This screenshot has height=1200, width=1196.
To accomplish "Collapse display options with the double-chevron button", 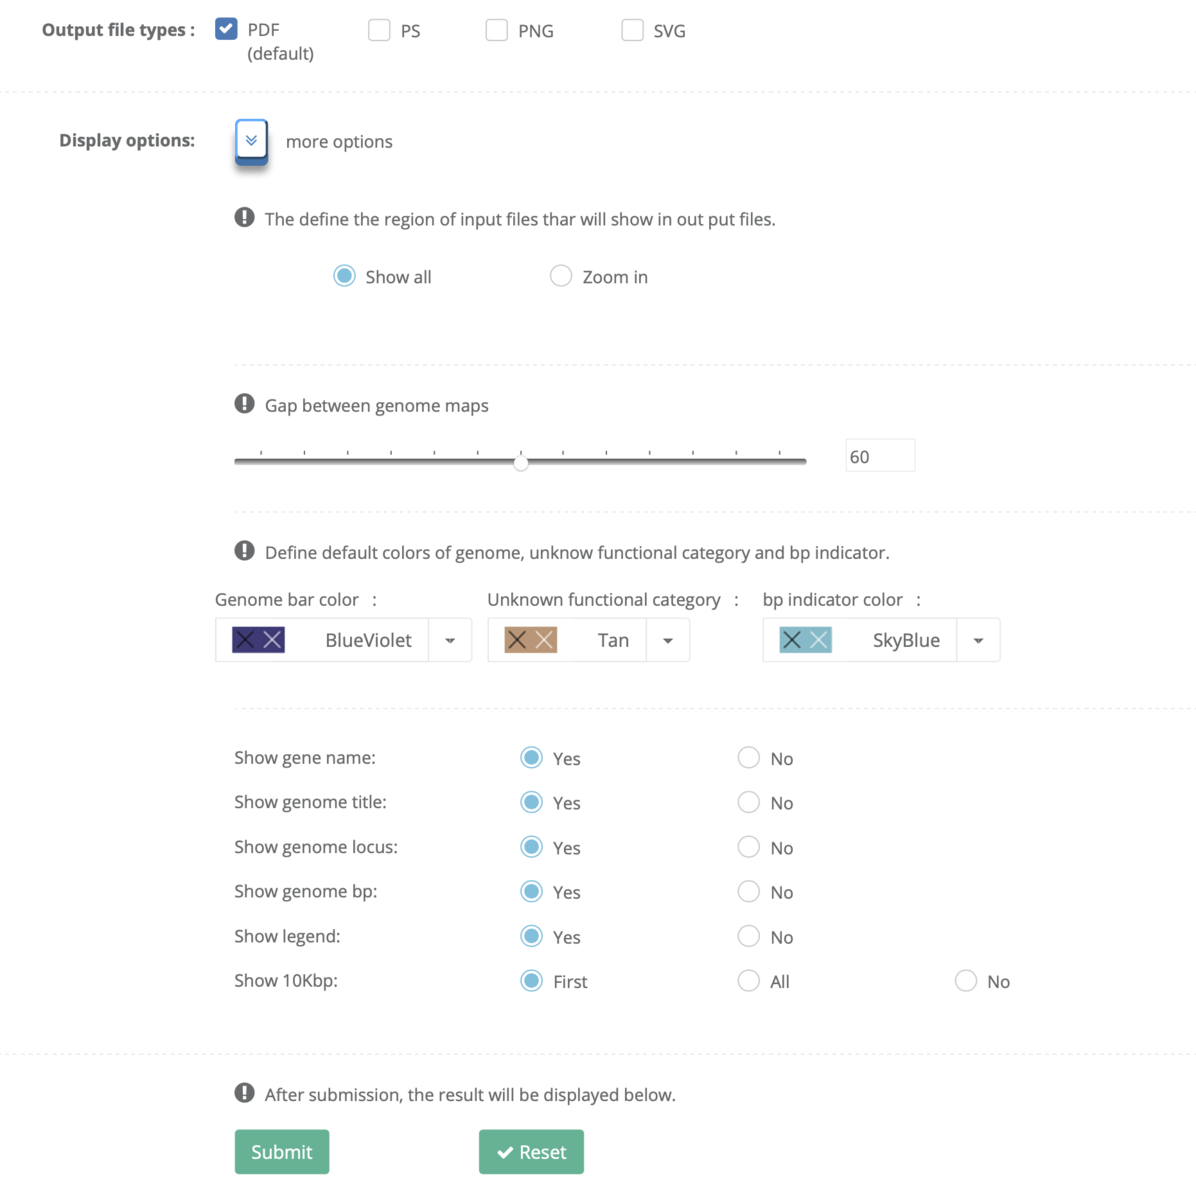I will 251,141.
